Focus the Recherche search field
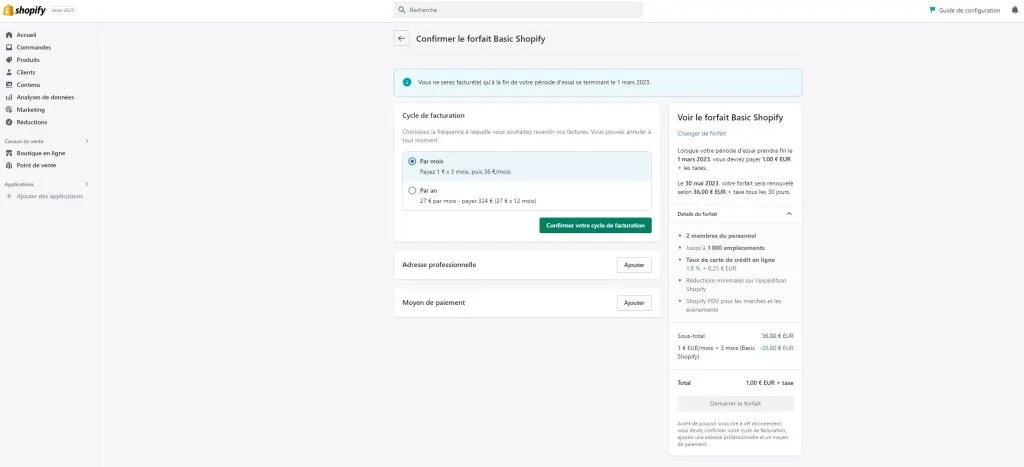This screenshot has height=467, width=1024. pyautogui.click(x=518, y=10)
